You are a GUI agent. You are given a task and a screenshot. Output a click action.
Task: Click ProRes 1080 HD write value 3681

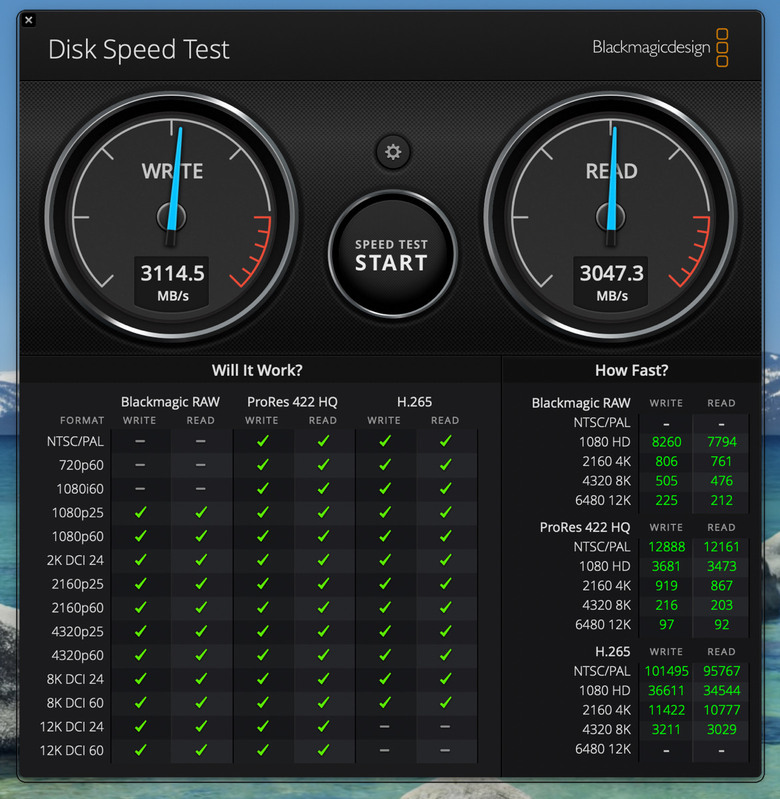(666, 566)
